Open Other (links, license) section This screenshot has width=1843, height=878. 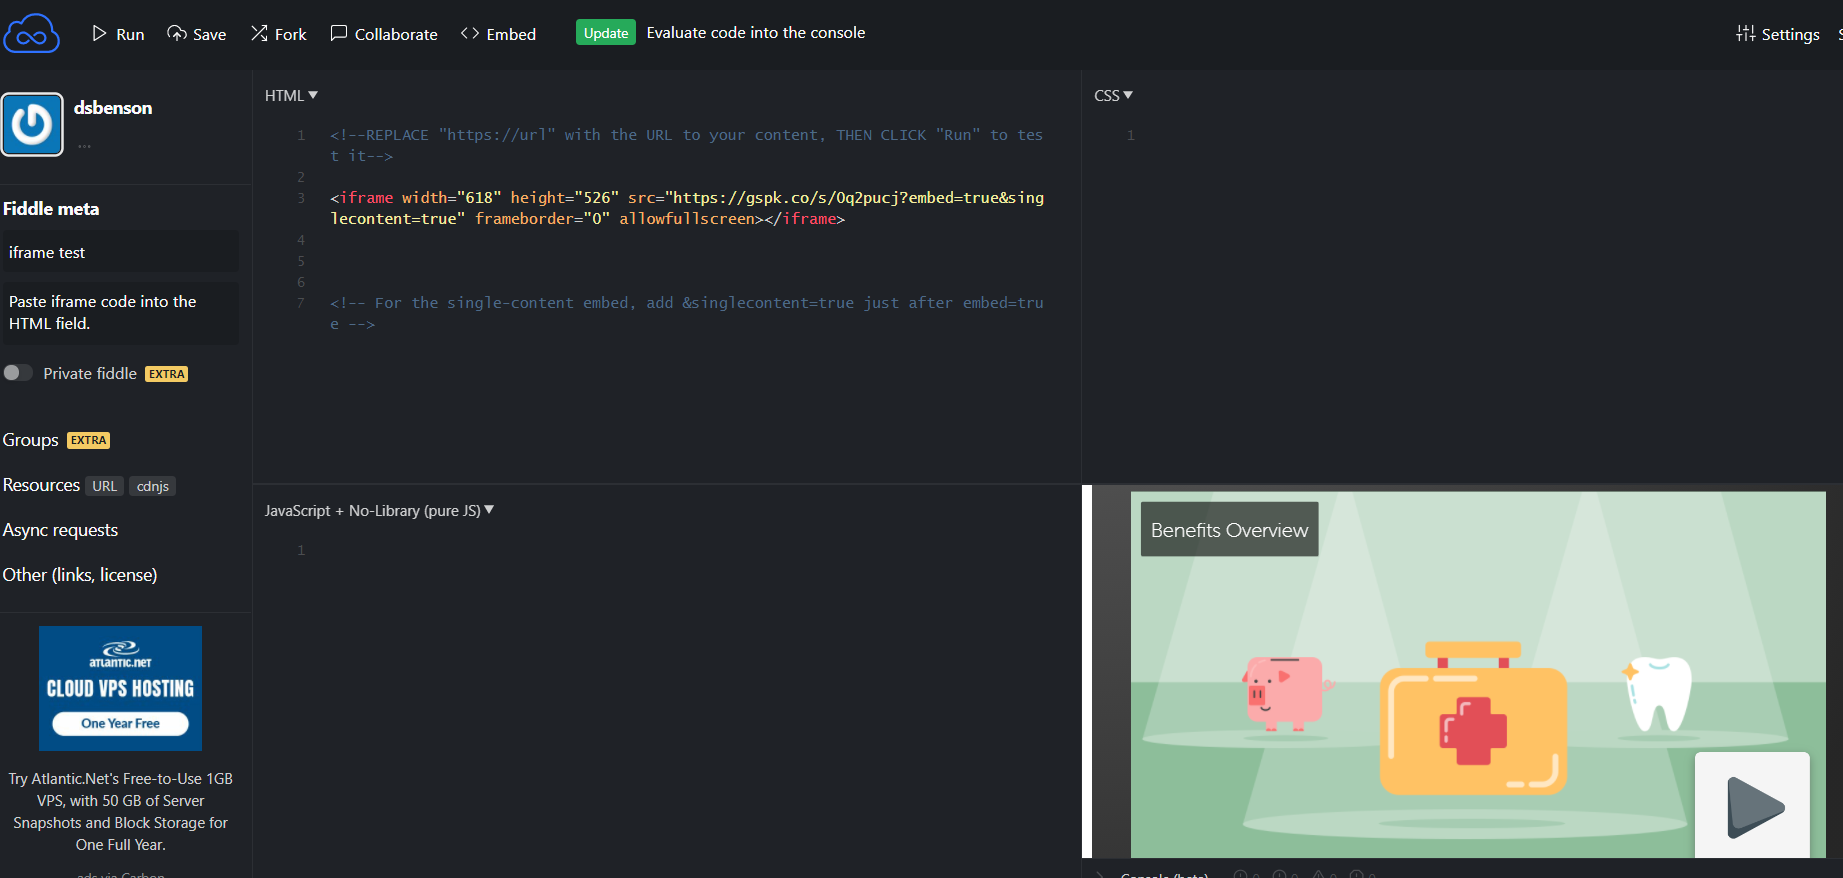(x=80, y=575)
